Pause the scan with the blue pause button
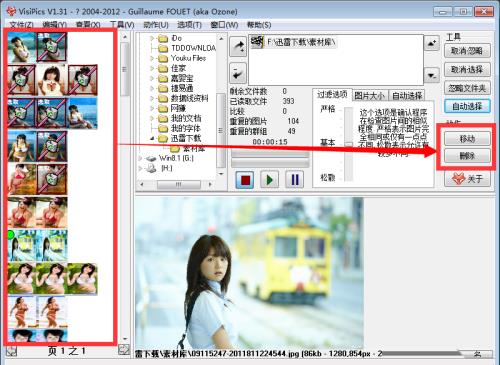Viewport: 500px width, 365px height. (x=295, y=180)
